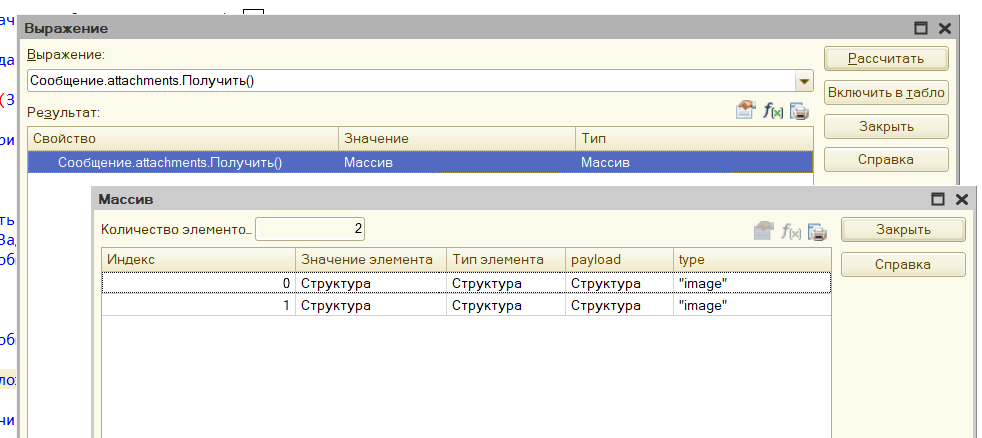Click the print icon in the Массив window

[817, 231]
